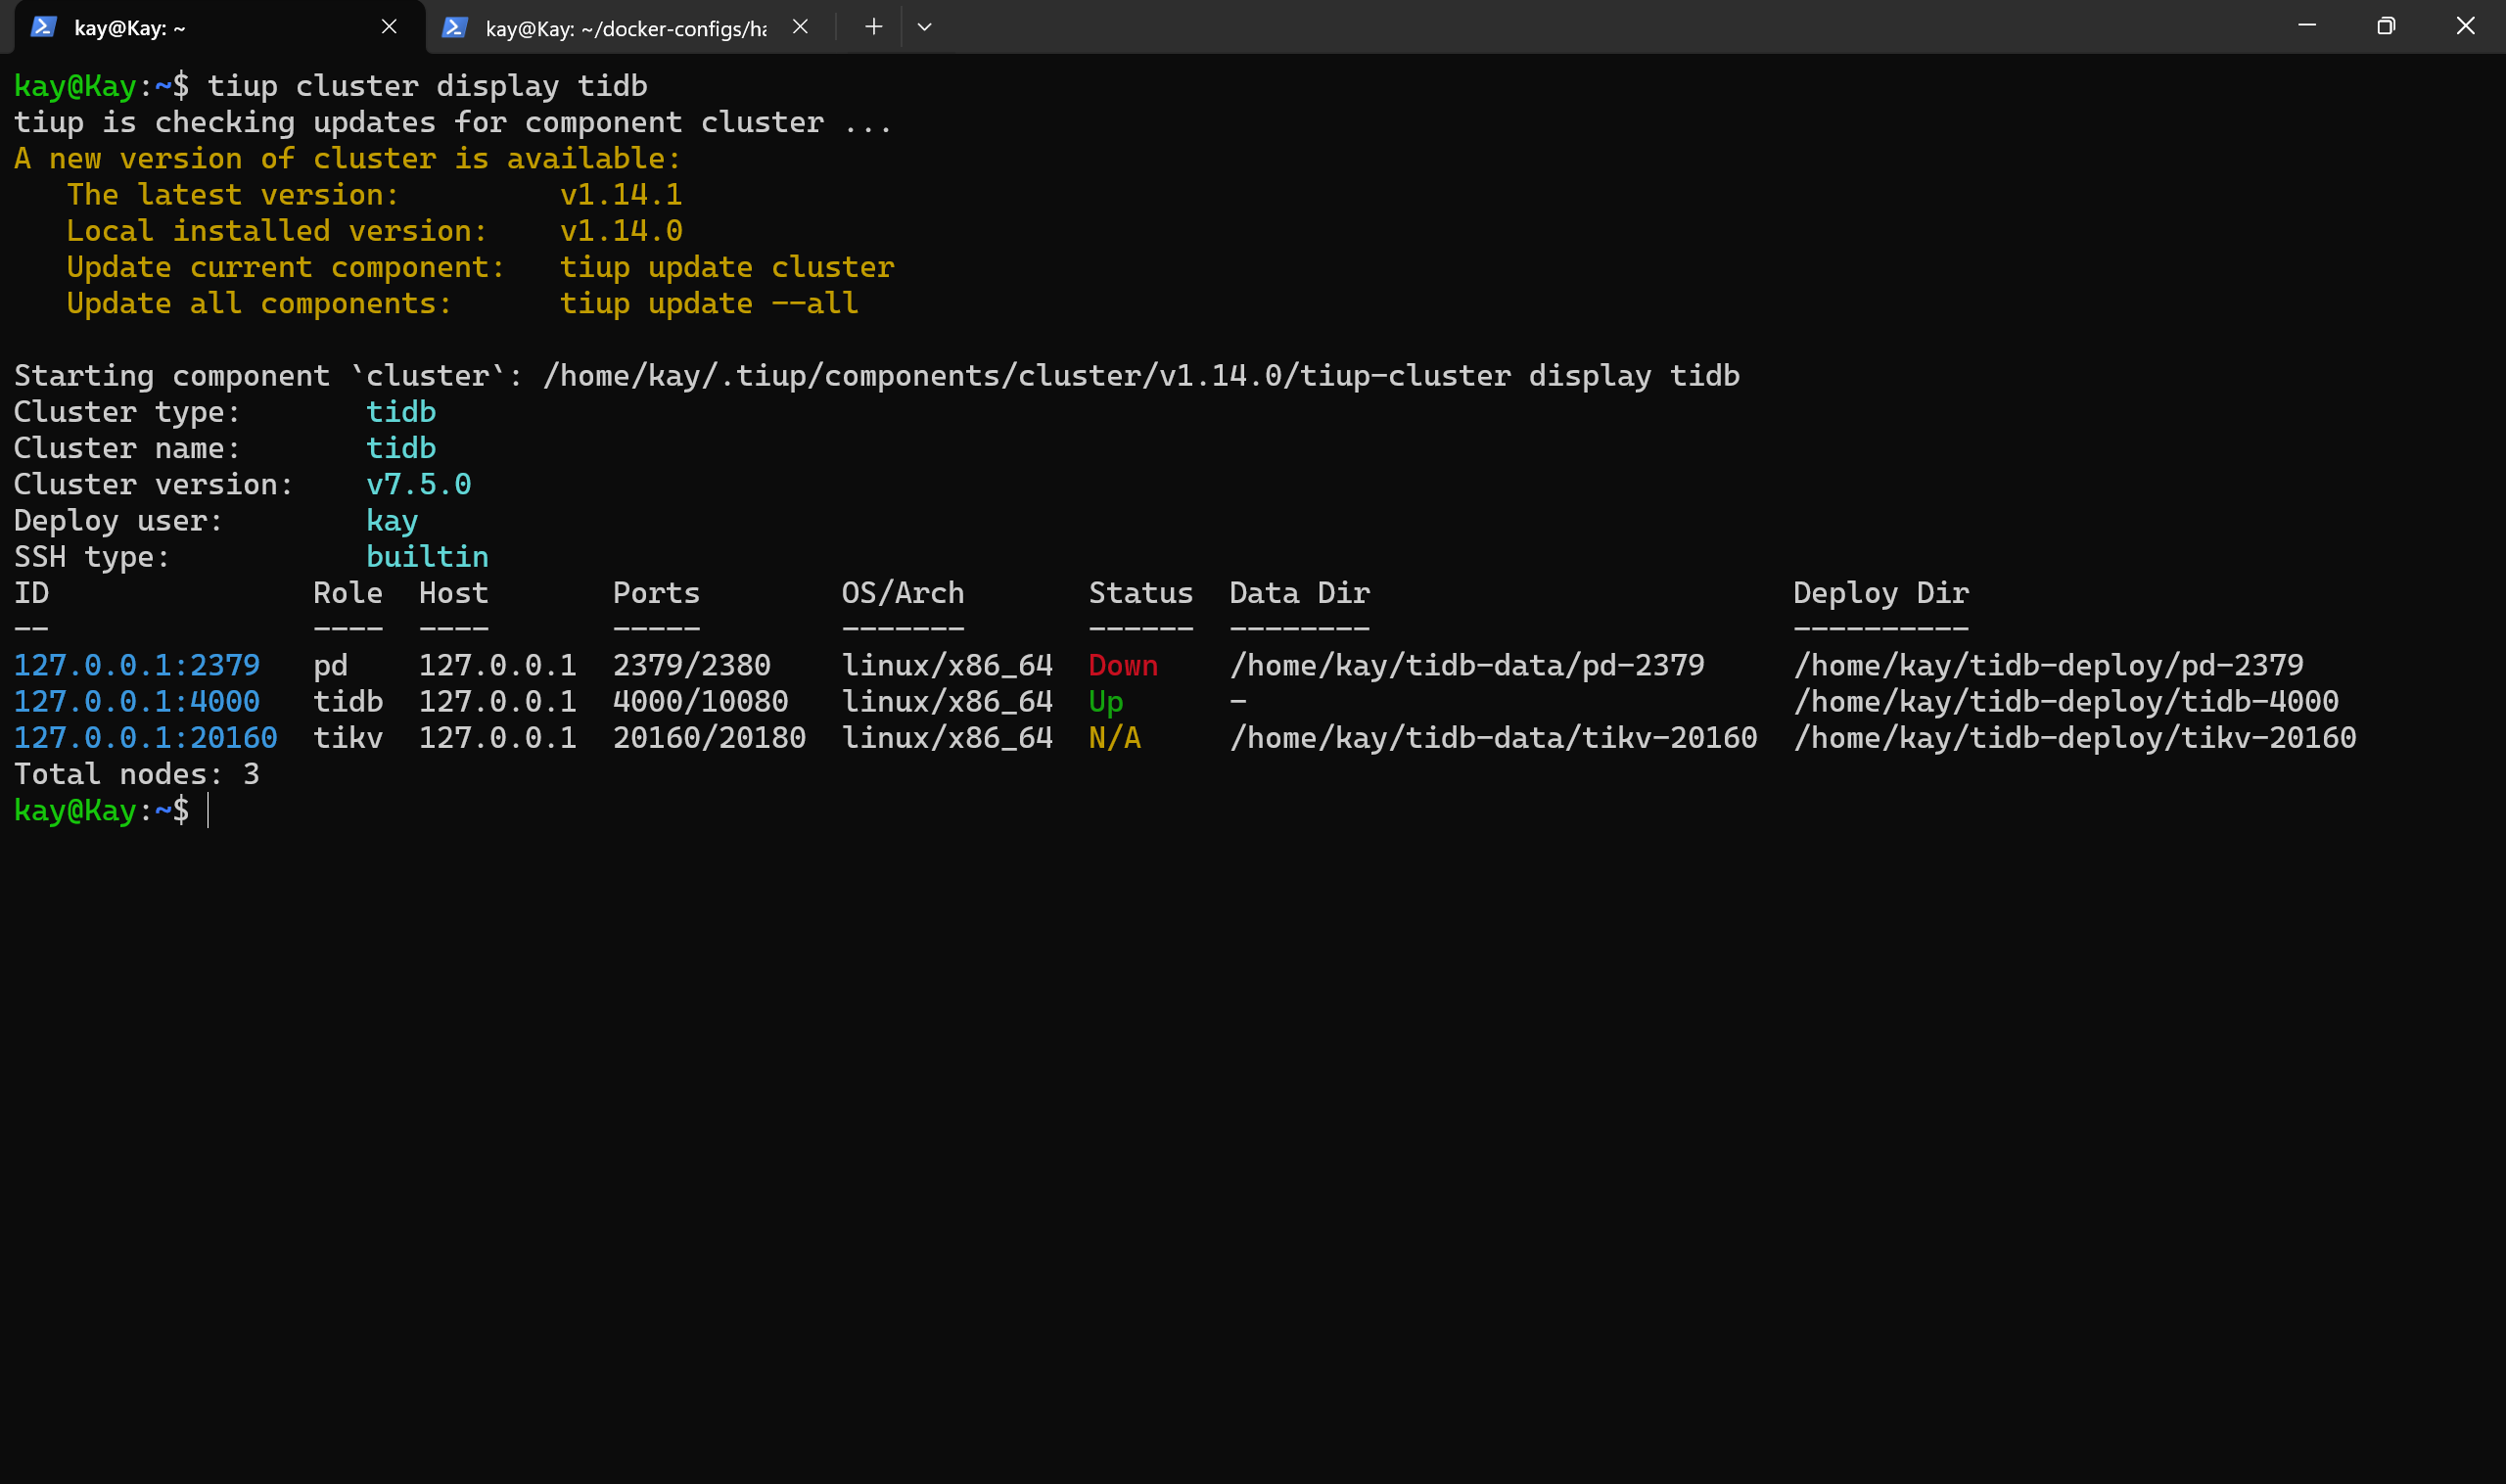Close the kay@Kay: ~ tab
The image size is (2506, 1484).
click(389, 27)
